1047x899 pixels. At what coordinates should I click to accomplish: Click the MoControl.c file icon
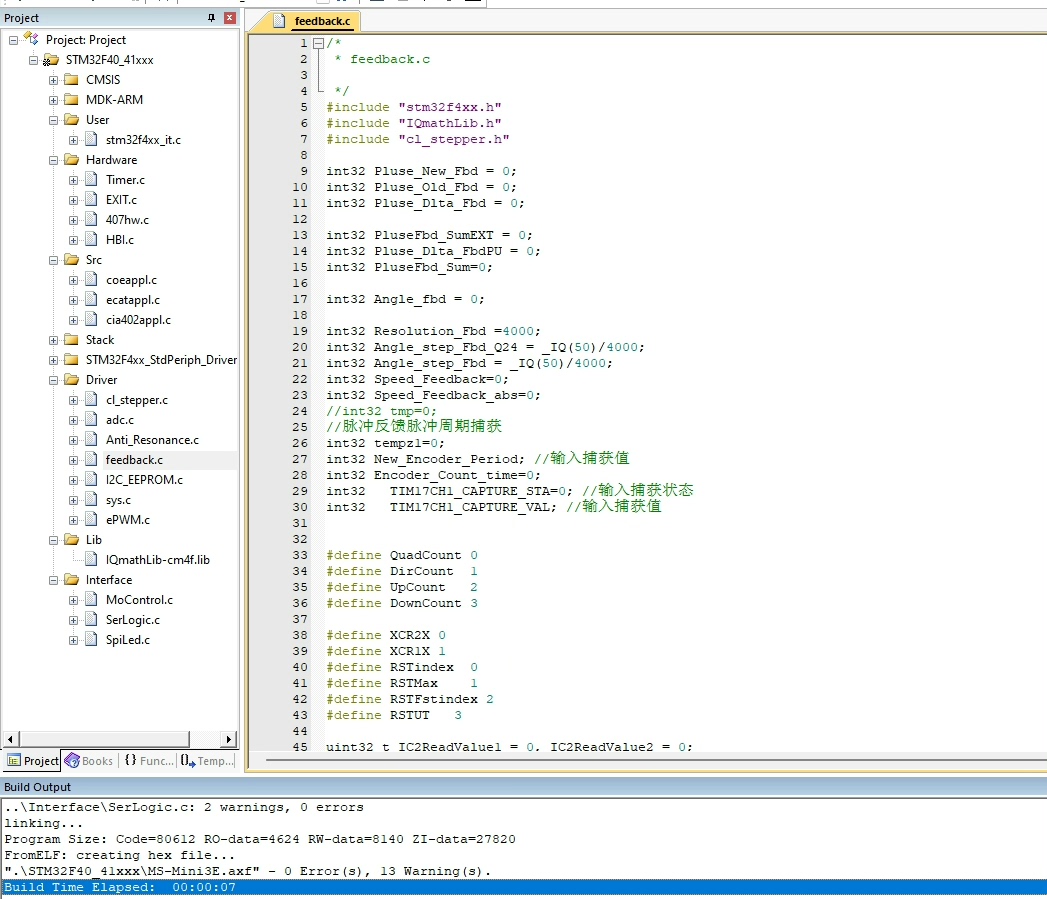pyautogui.click(x=91, y=600)
